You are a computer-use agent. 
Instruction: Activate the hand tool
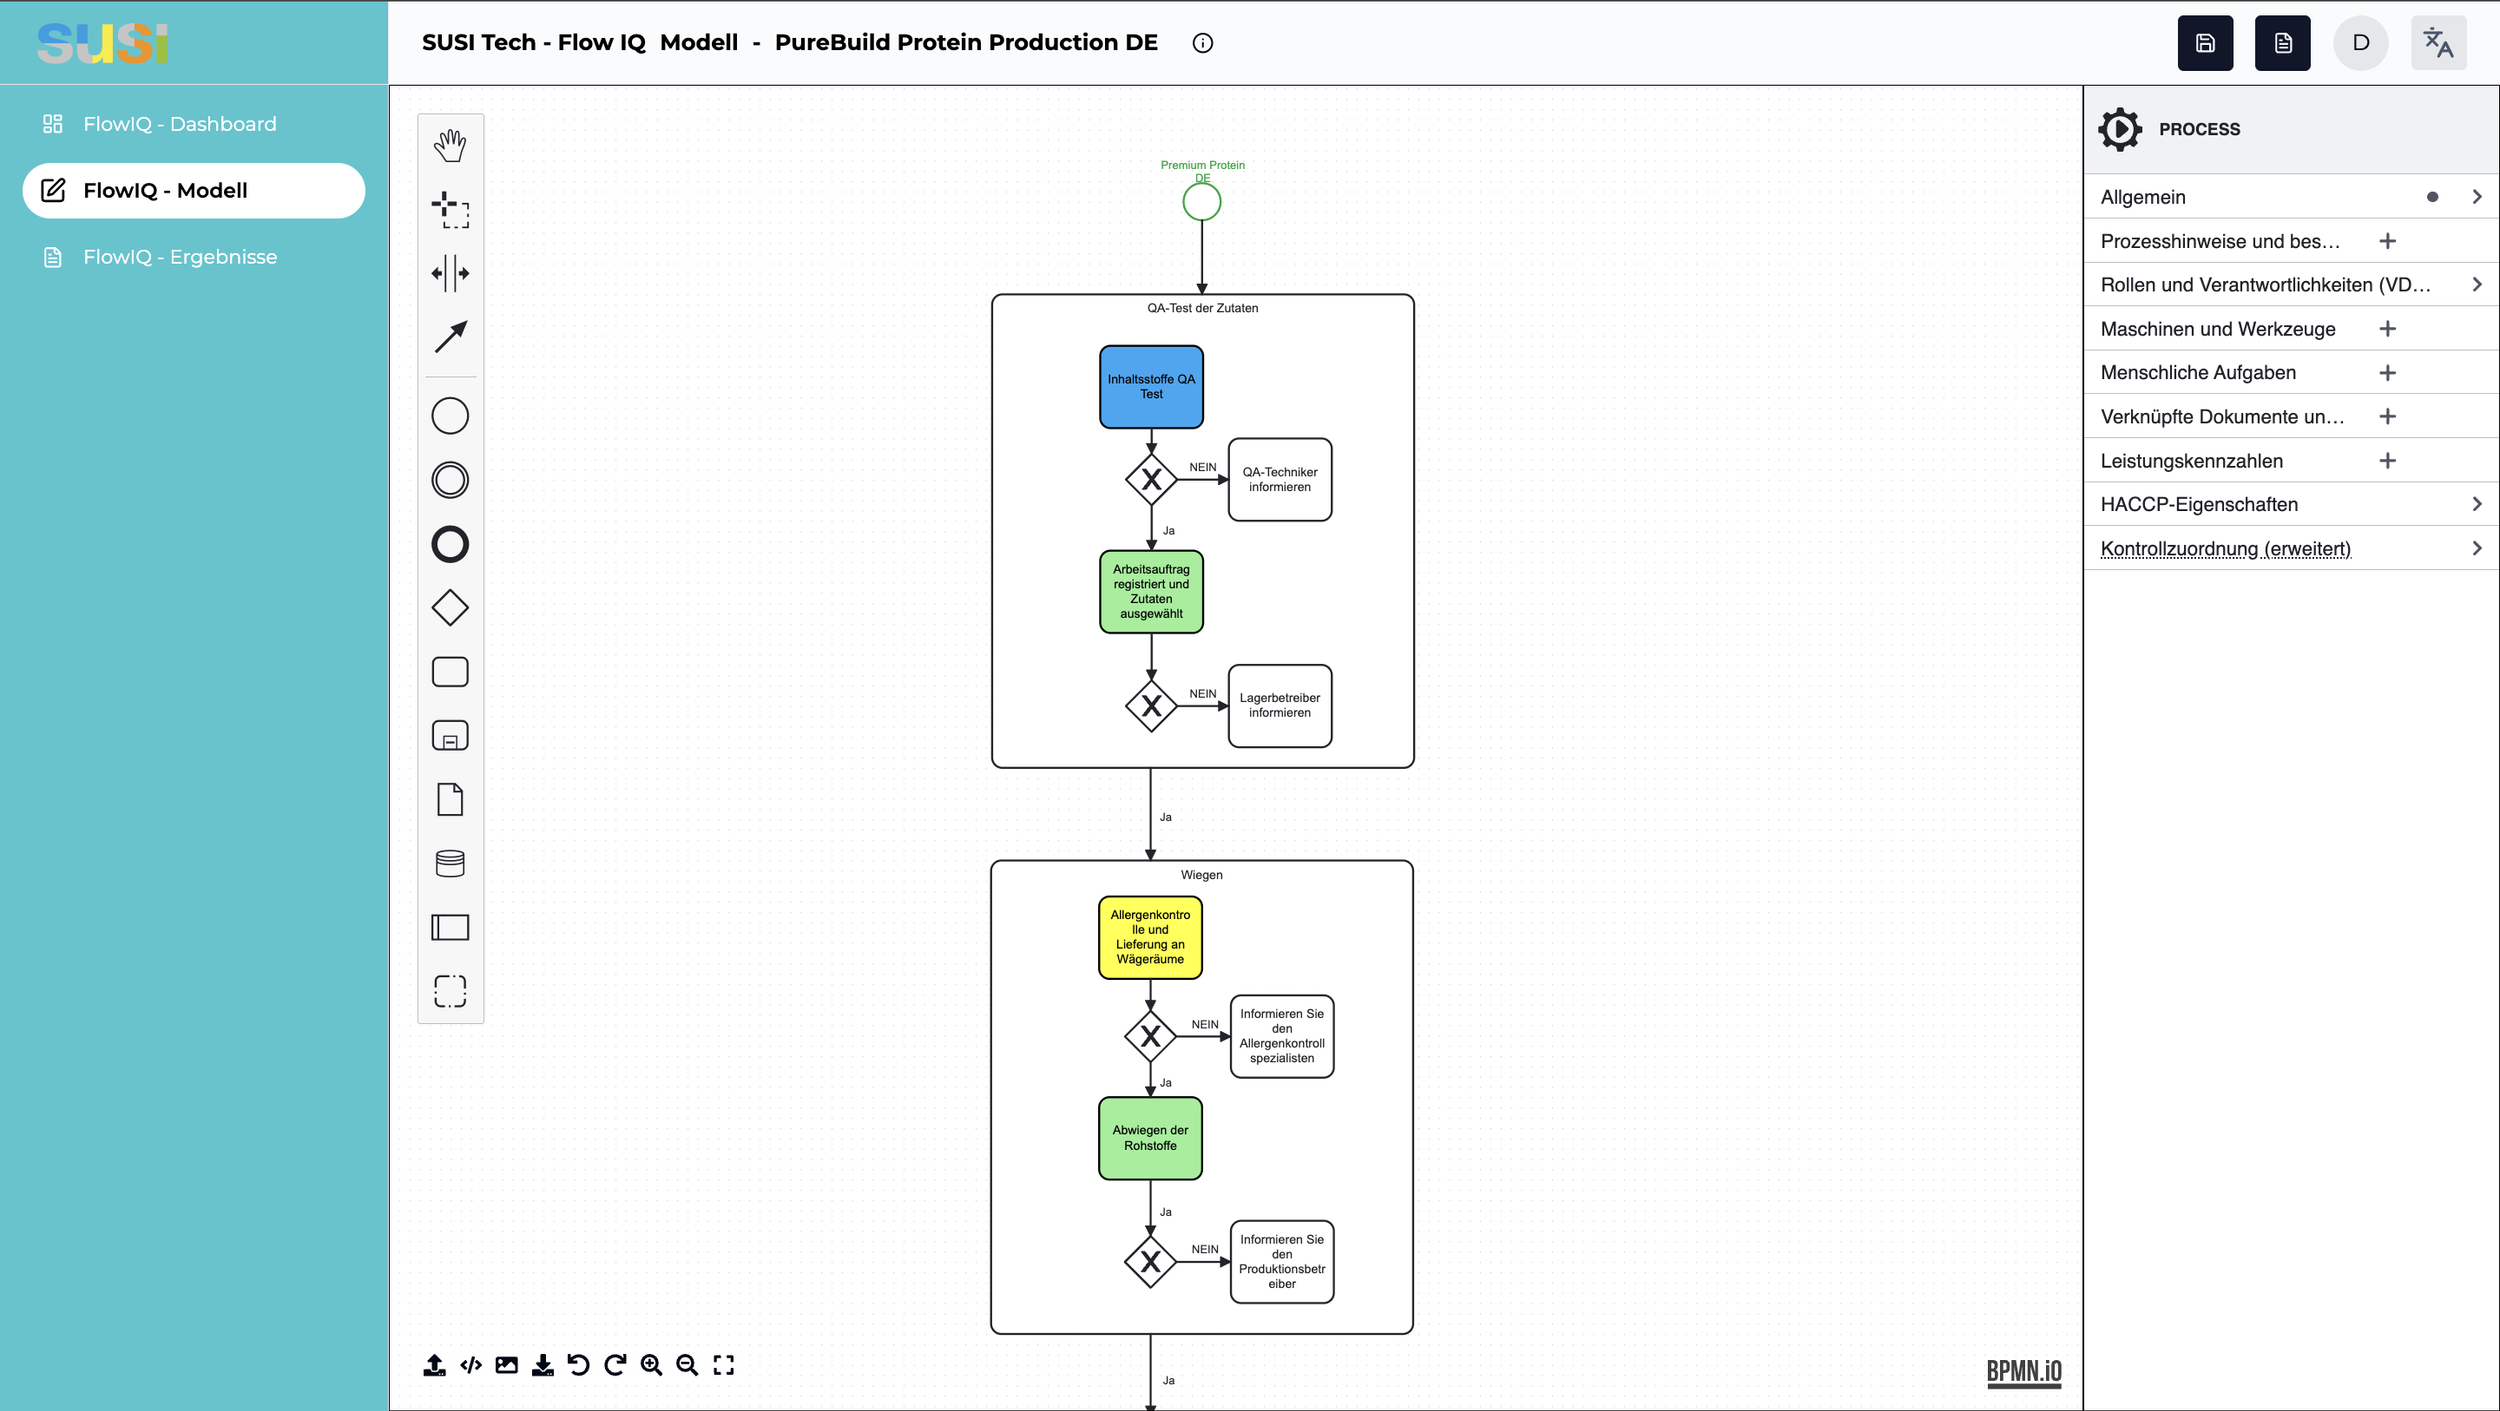450,146
